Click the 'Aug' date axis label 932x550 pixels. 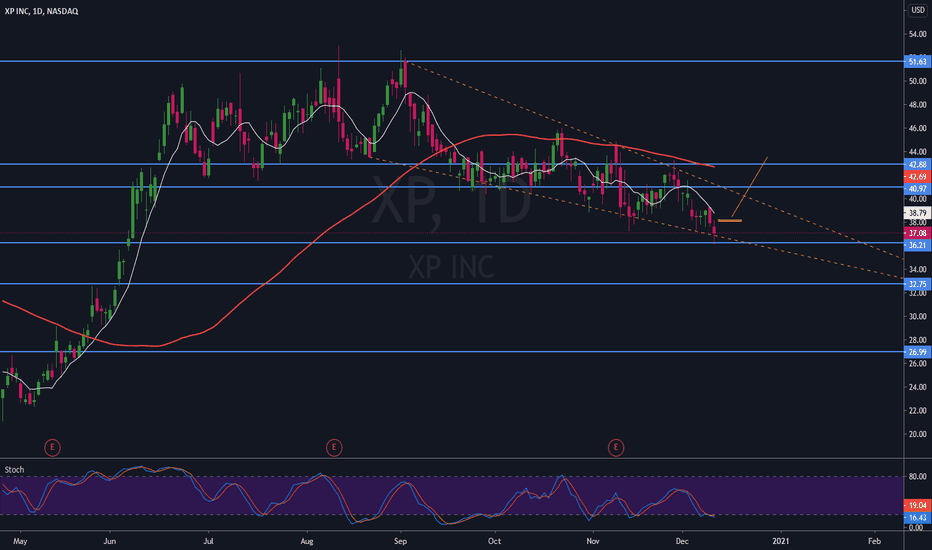click(x=307, y=541)
